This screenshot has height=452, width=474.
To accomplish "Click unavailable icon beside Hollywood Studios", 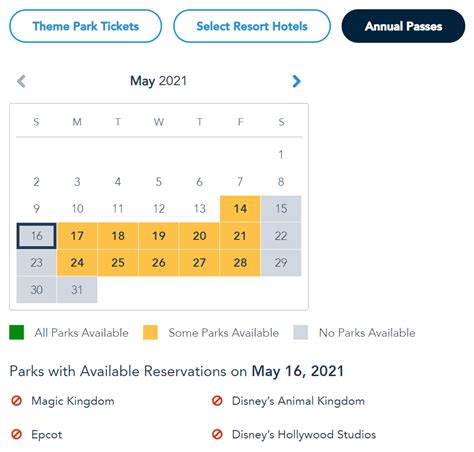I will [x=217, y=434].
